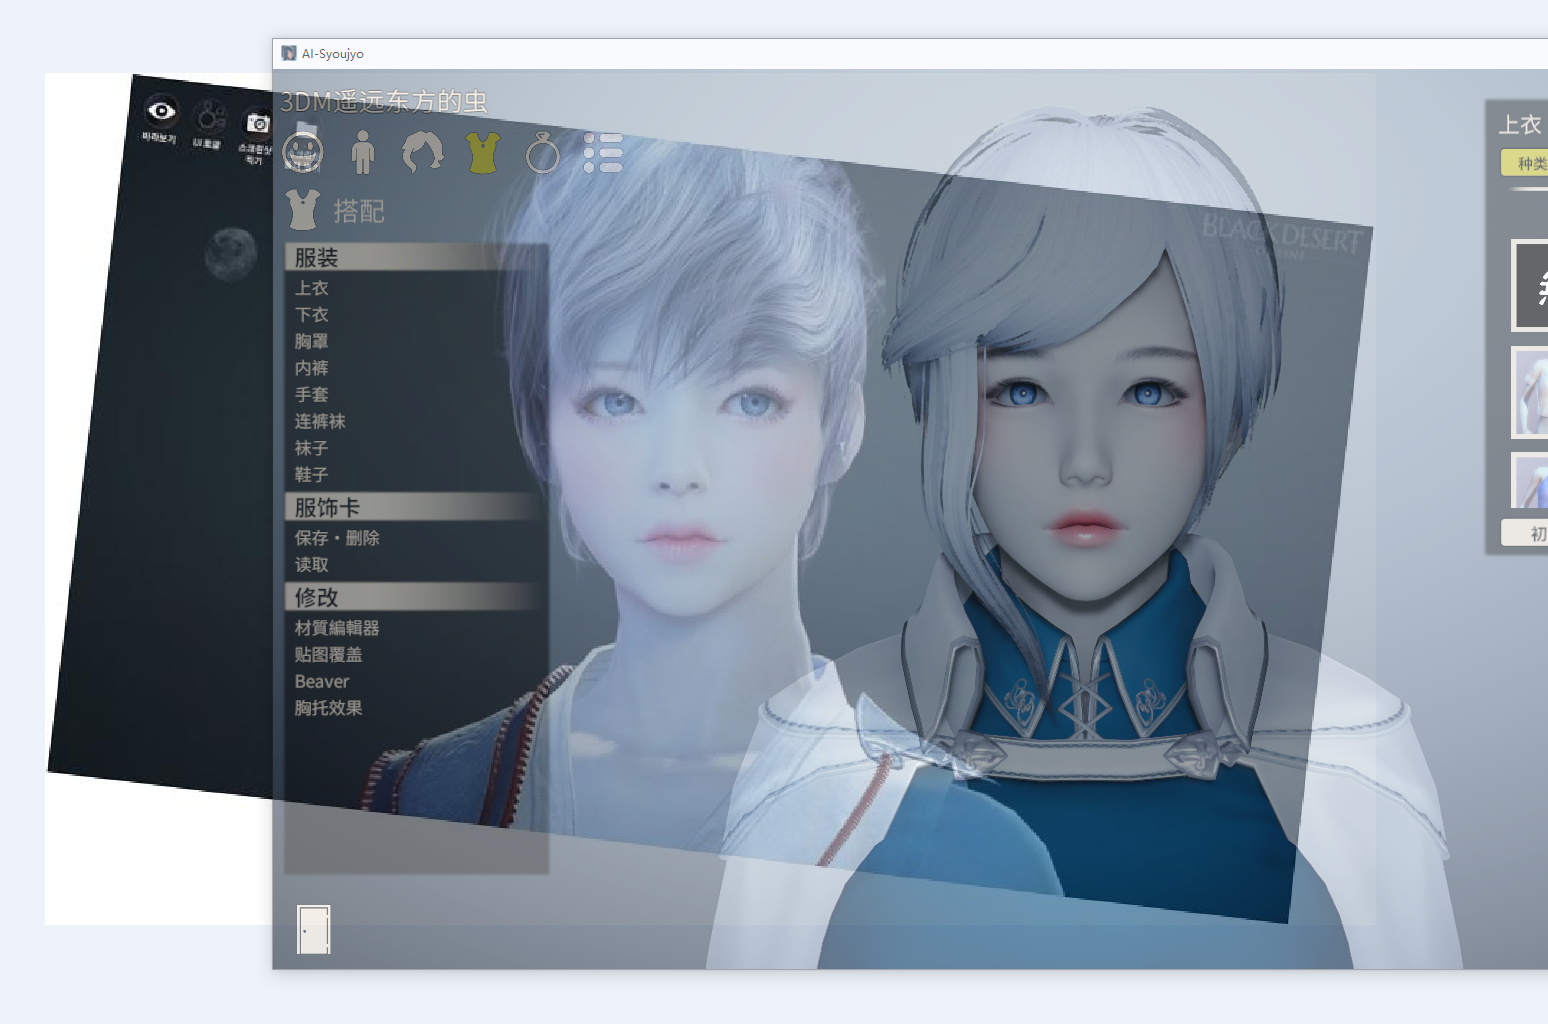Select the 种类 tab in 上衣 panel

(1528, 163)
